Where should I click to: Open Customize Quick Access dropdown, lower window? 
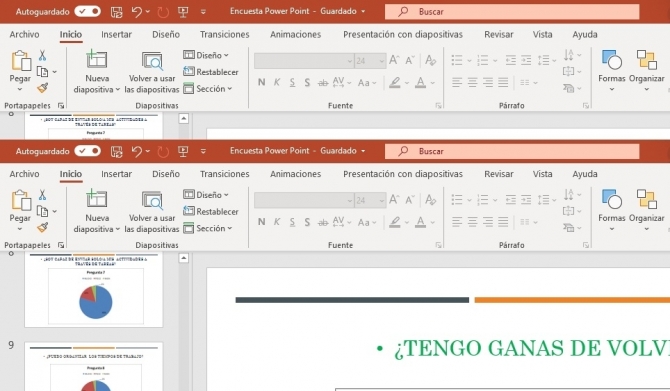point(203,151)
